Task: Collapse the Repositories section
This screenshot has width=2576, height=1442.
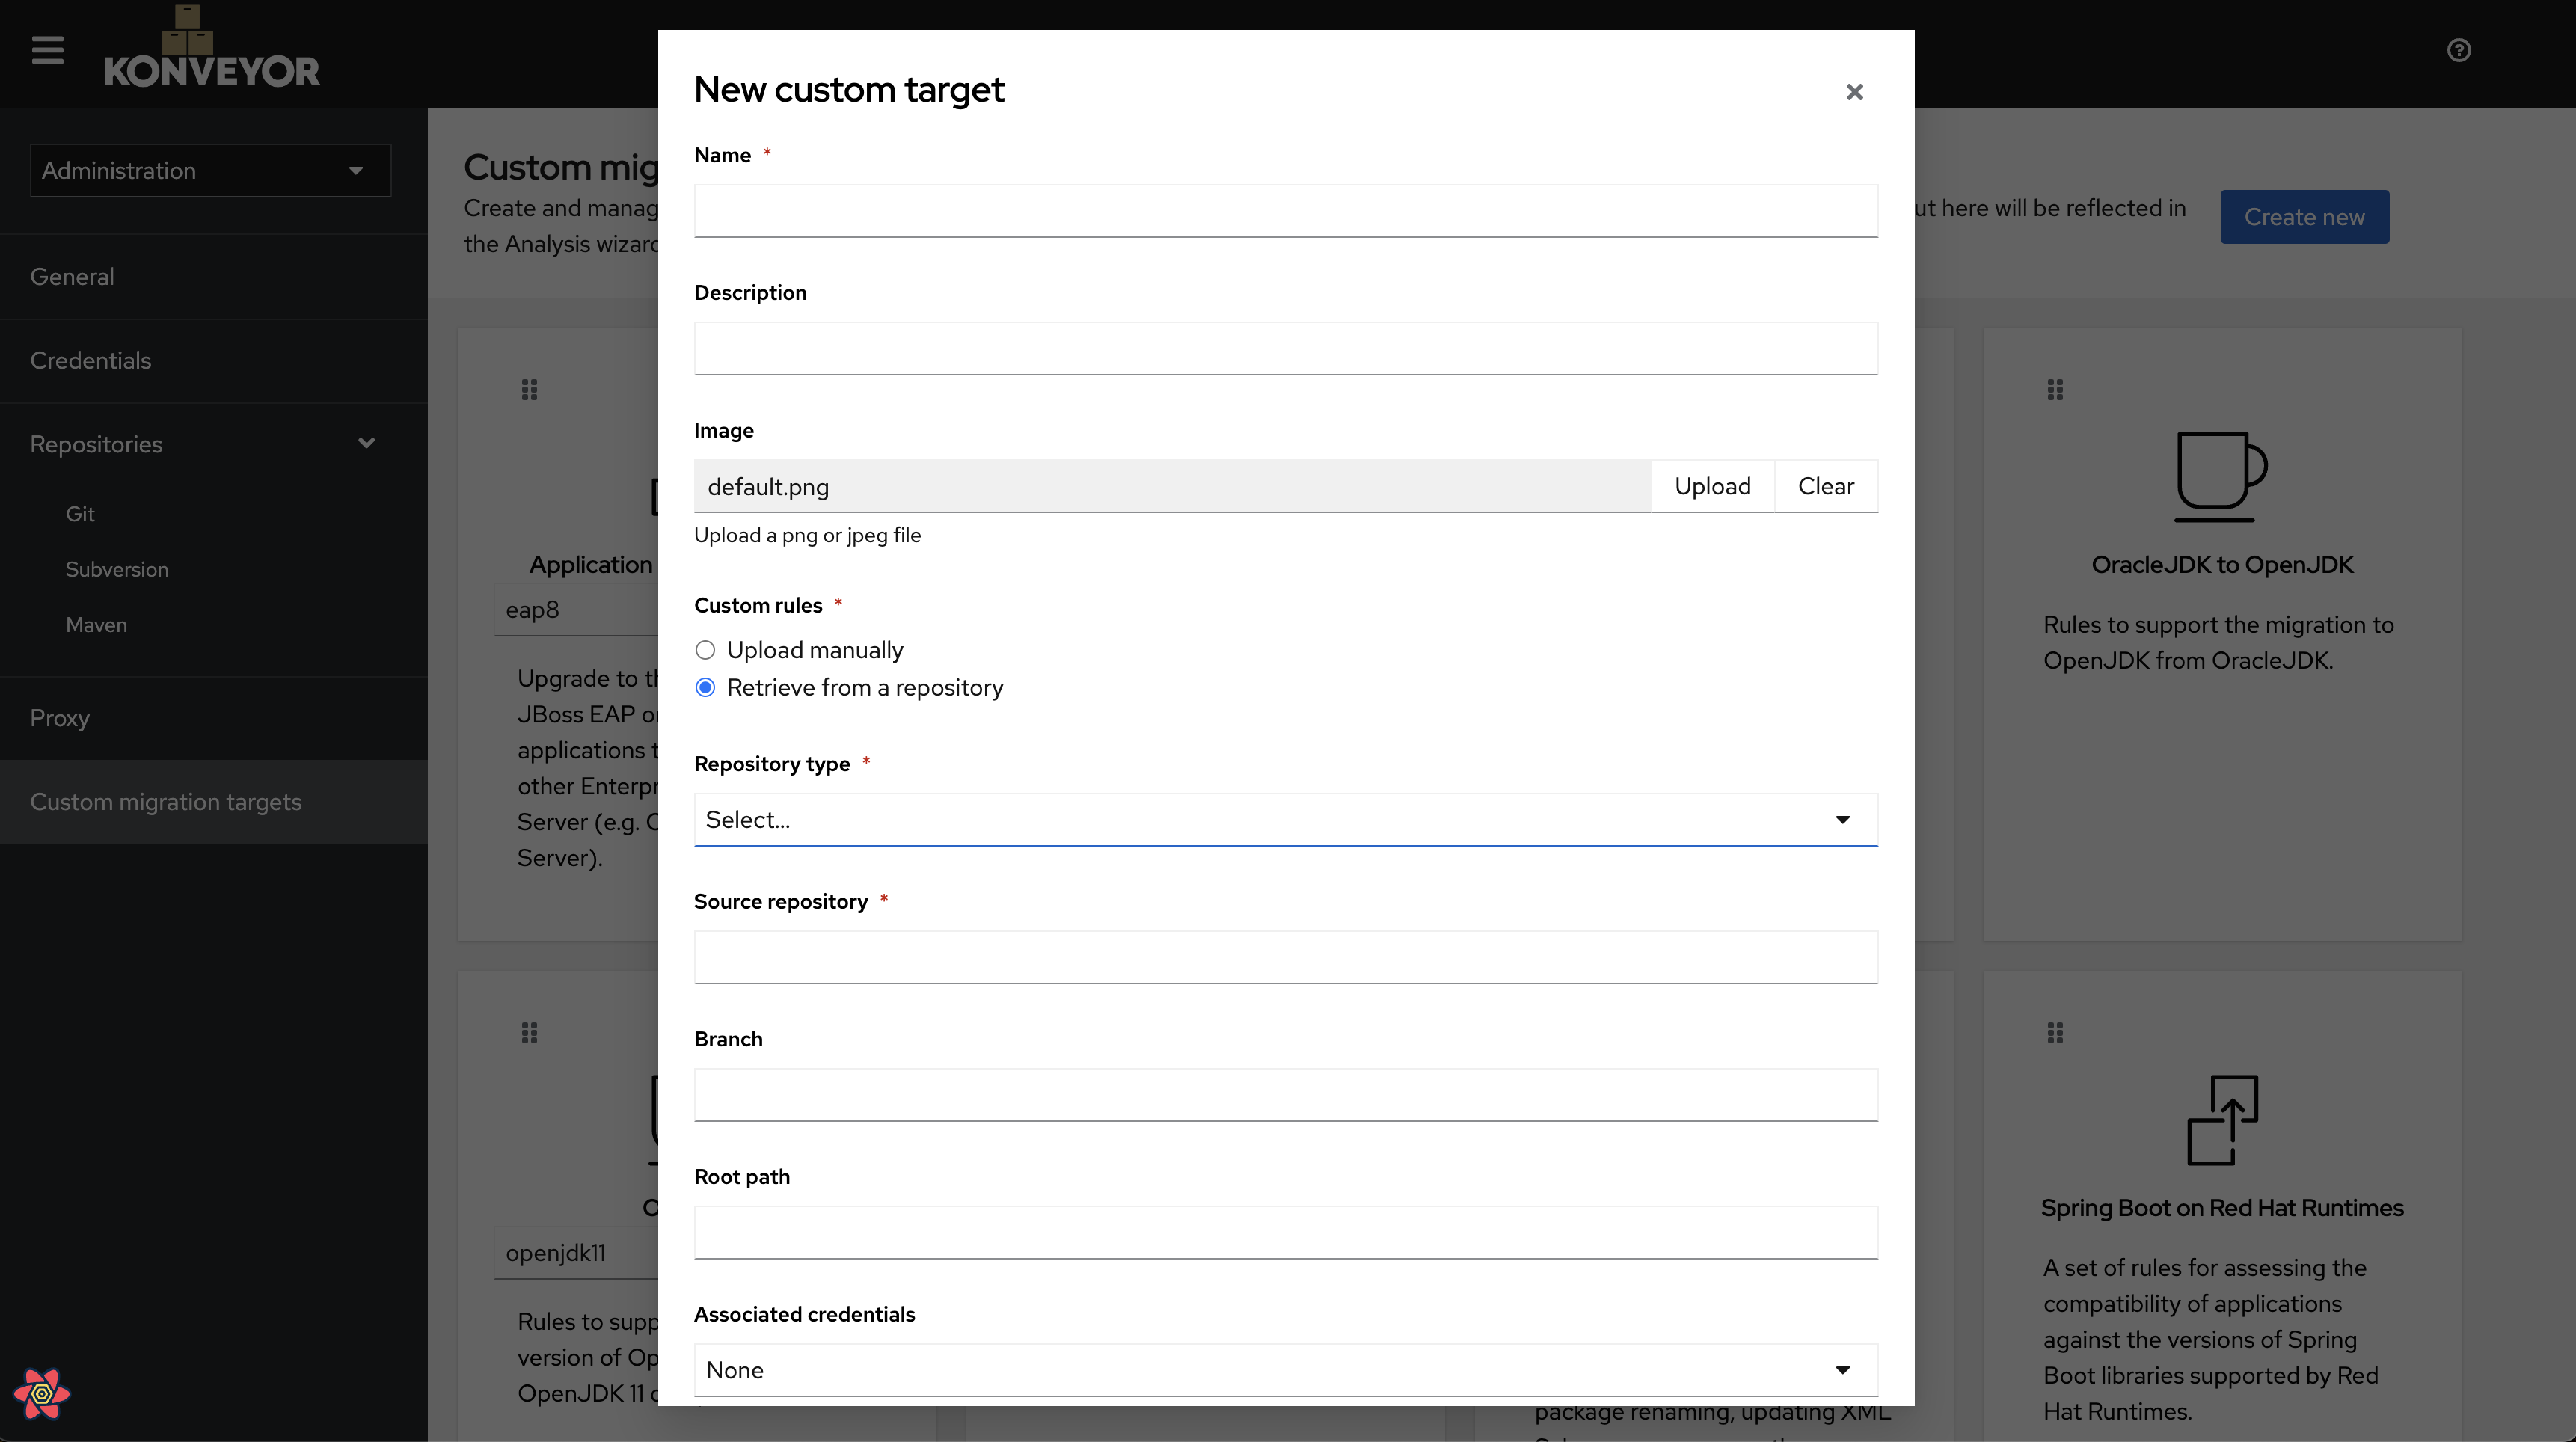Action: point(367,443)
